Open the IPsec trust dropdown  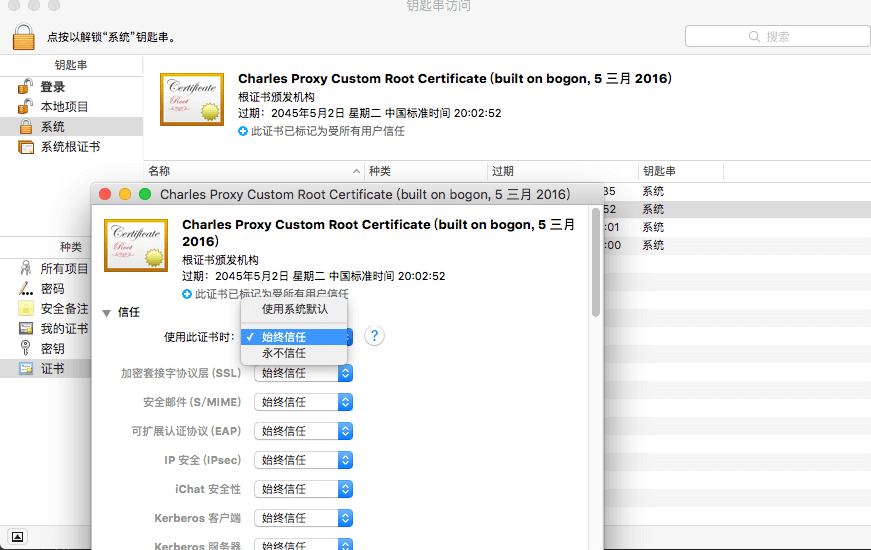(303, 460)
